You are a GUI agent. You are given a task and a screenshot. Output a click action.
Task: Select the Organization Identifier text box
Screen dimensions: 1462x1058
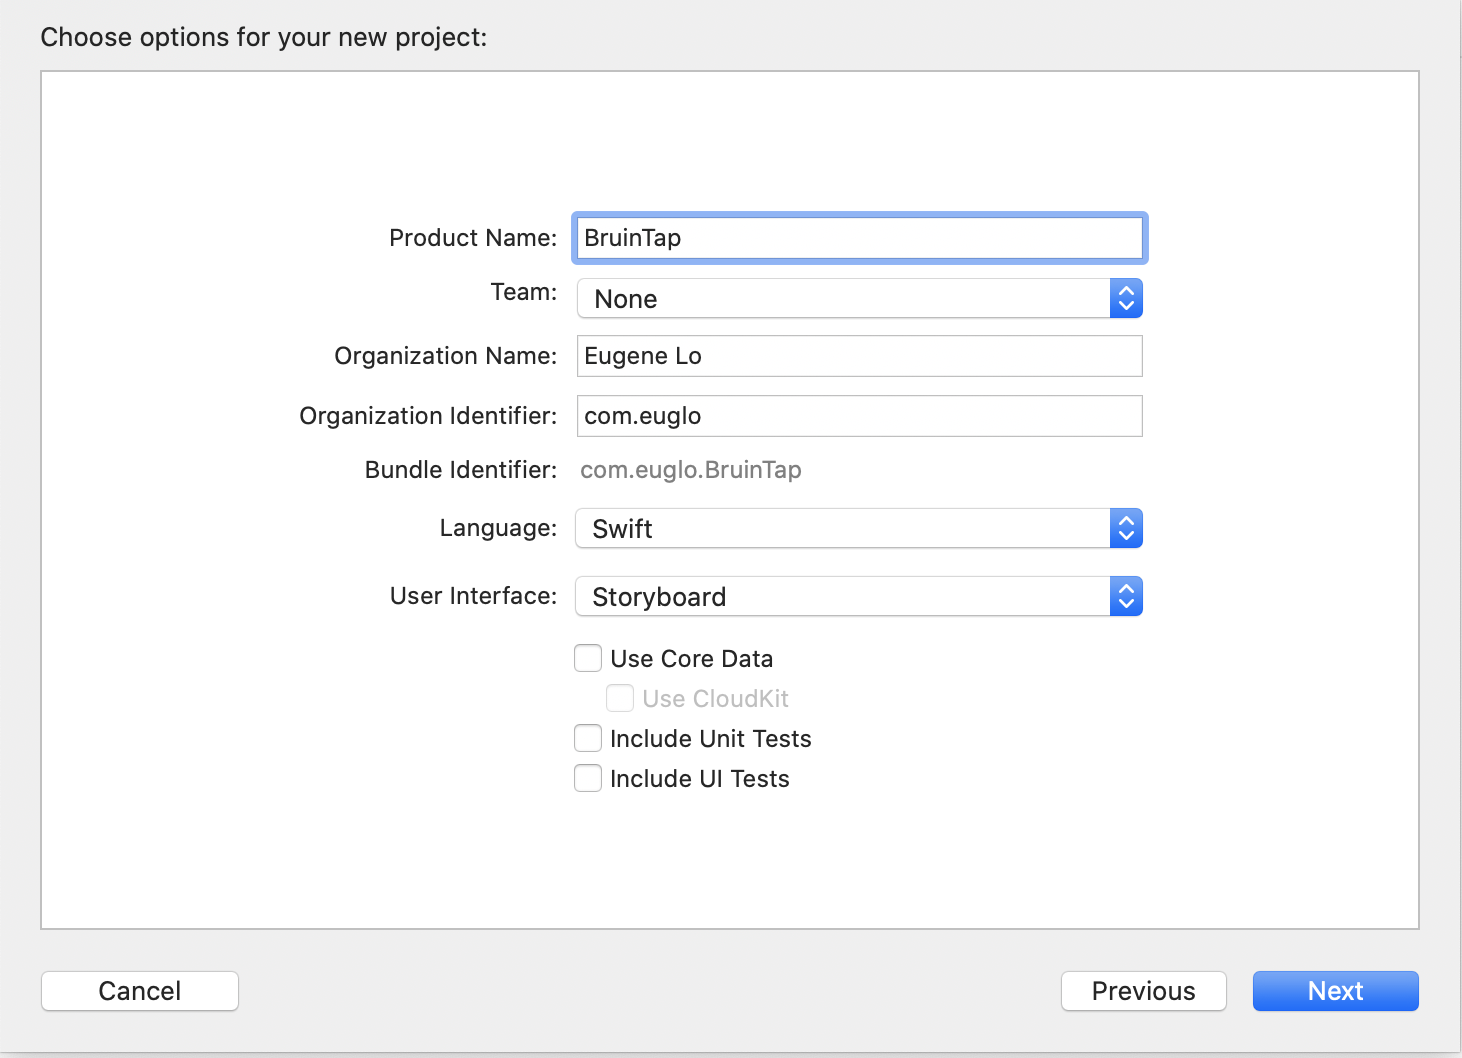pos(859,416)
